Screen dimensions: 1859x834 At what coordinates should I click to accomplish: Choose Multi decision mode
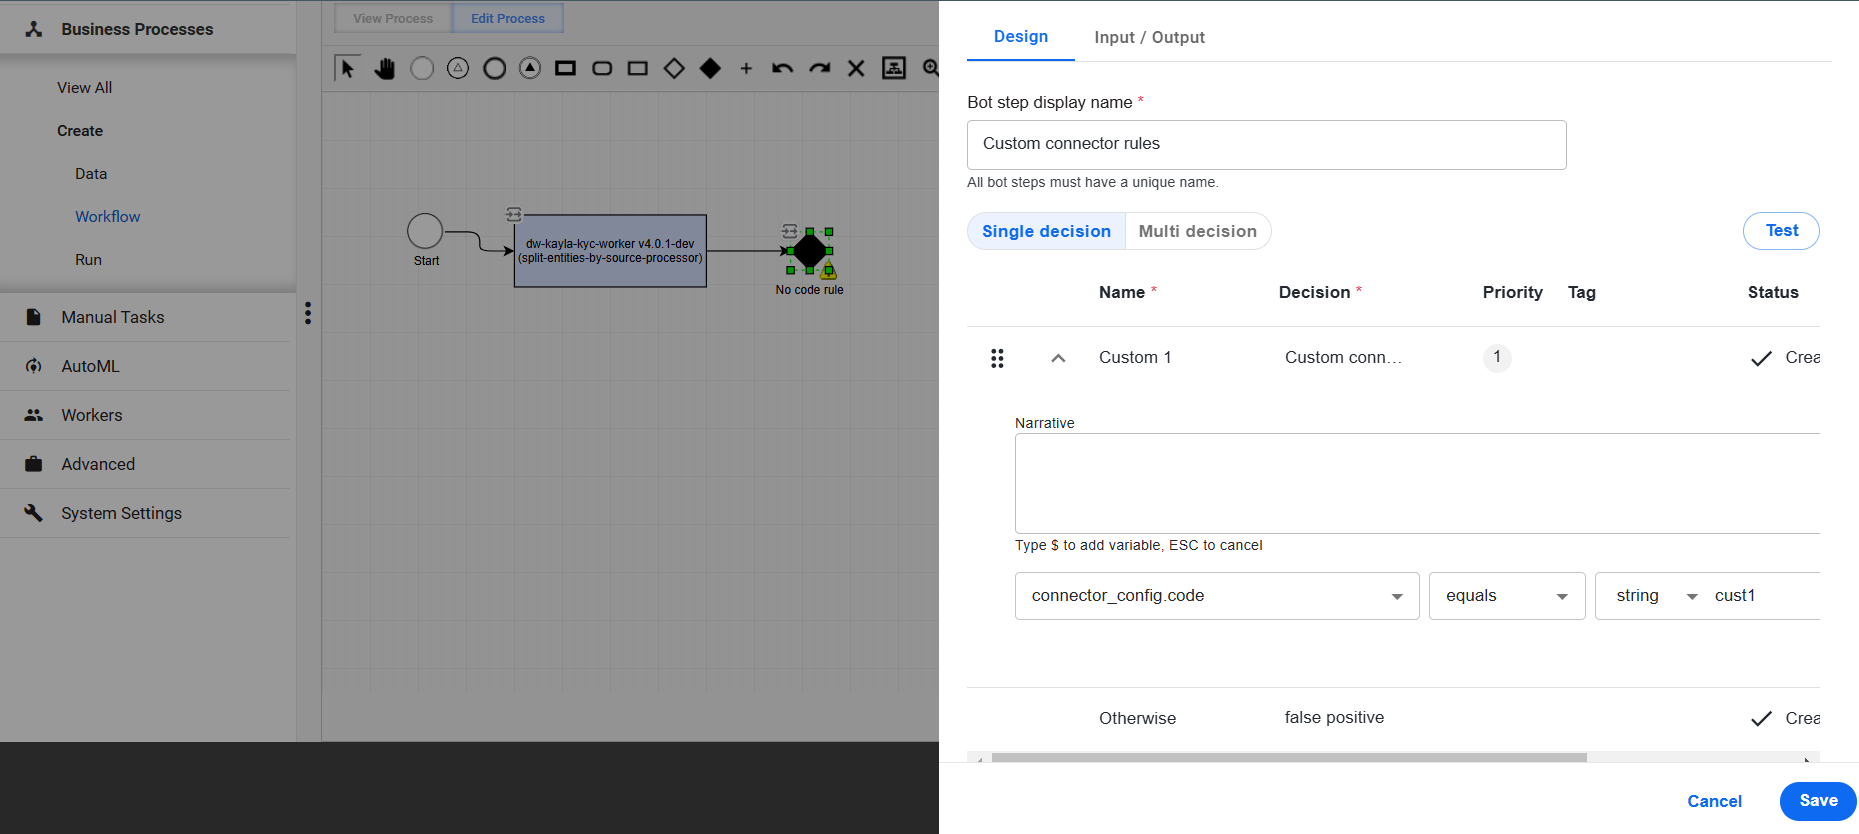coord(1198,231)
